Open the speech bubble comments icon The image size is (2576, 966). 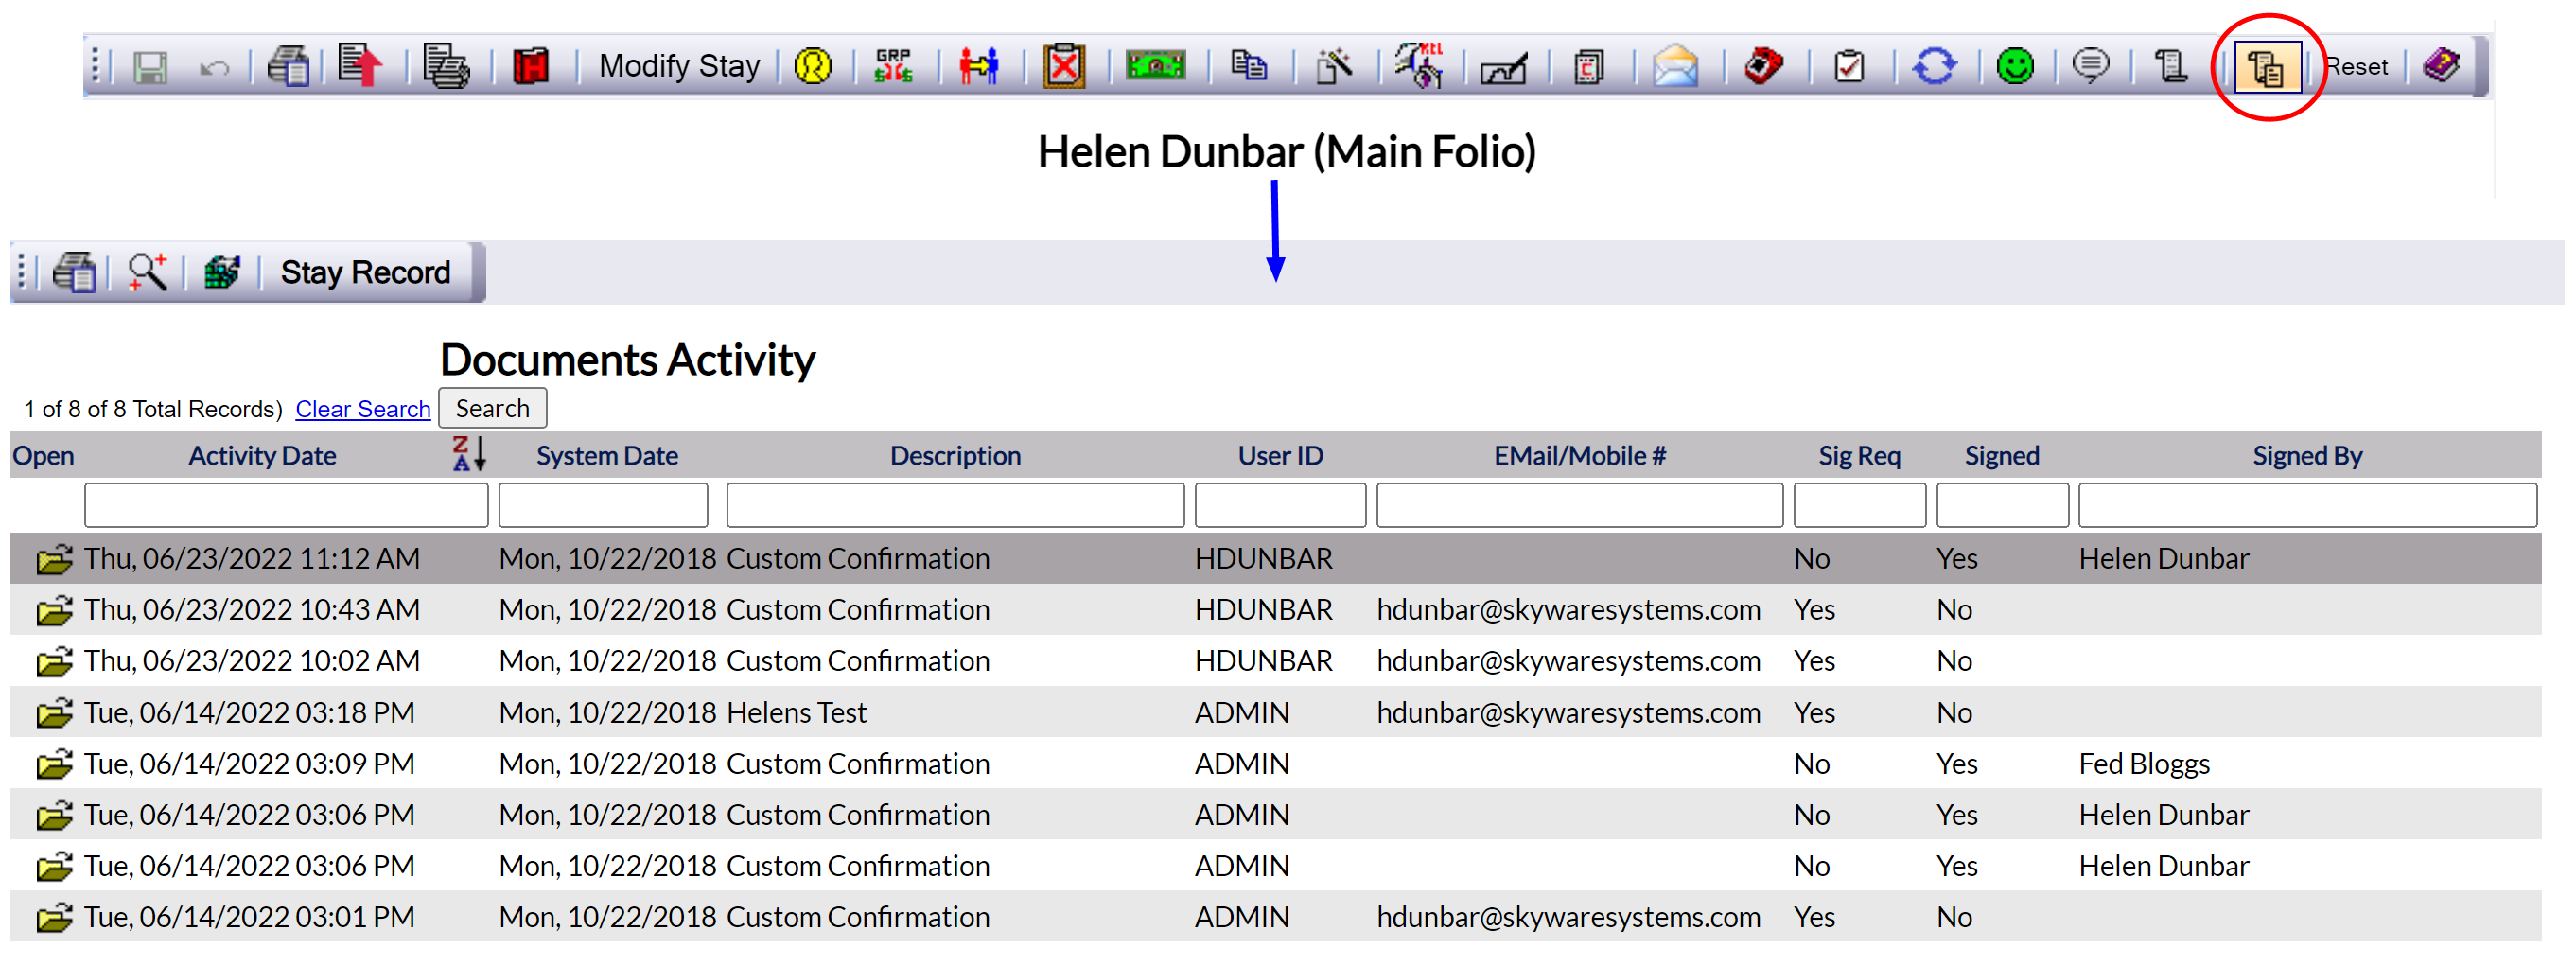point(2090,66)
